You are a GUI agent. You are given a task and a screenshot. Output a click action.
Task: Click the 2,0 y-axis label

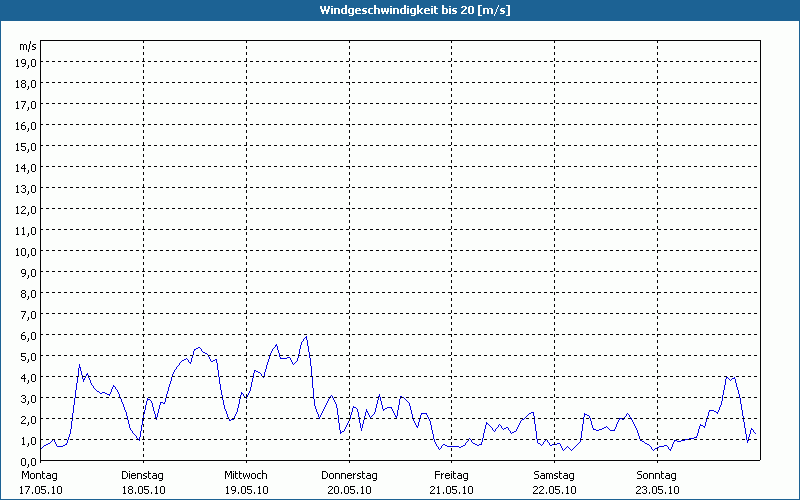pos(29,419)
